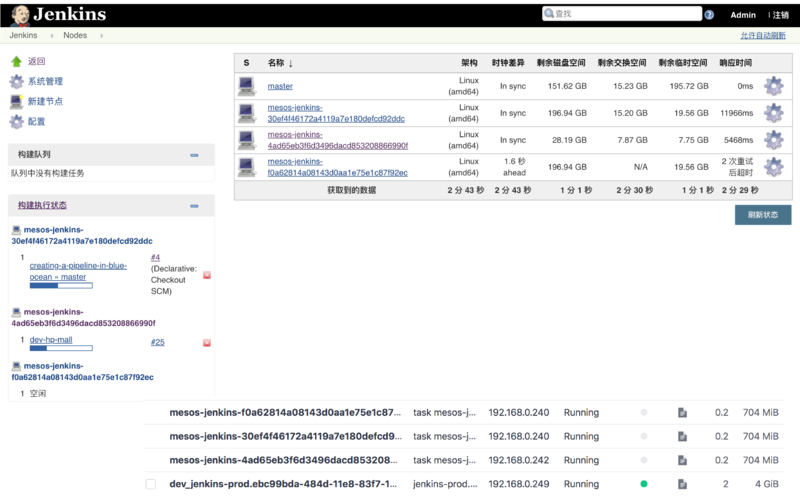800x502 pixels.
Task: Open configure gear for master node
Action: coord(773,86)
